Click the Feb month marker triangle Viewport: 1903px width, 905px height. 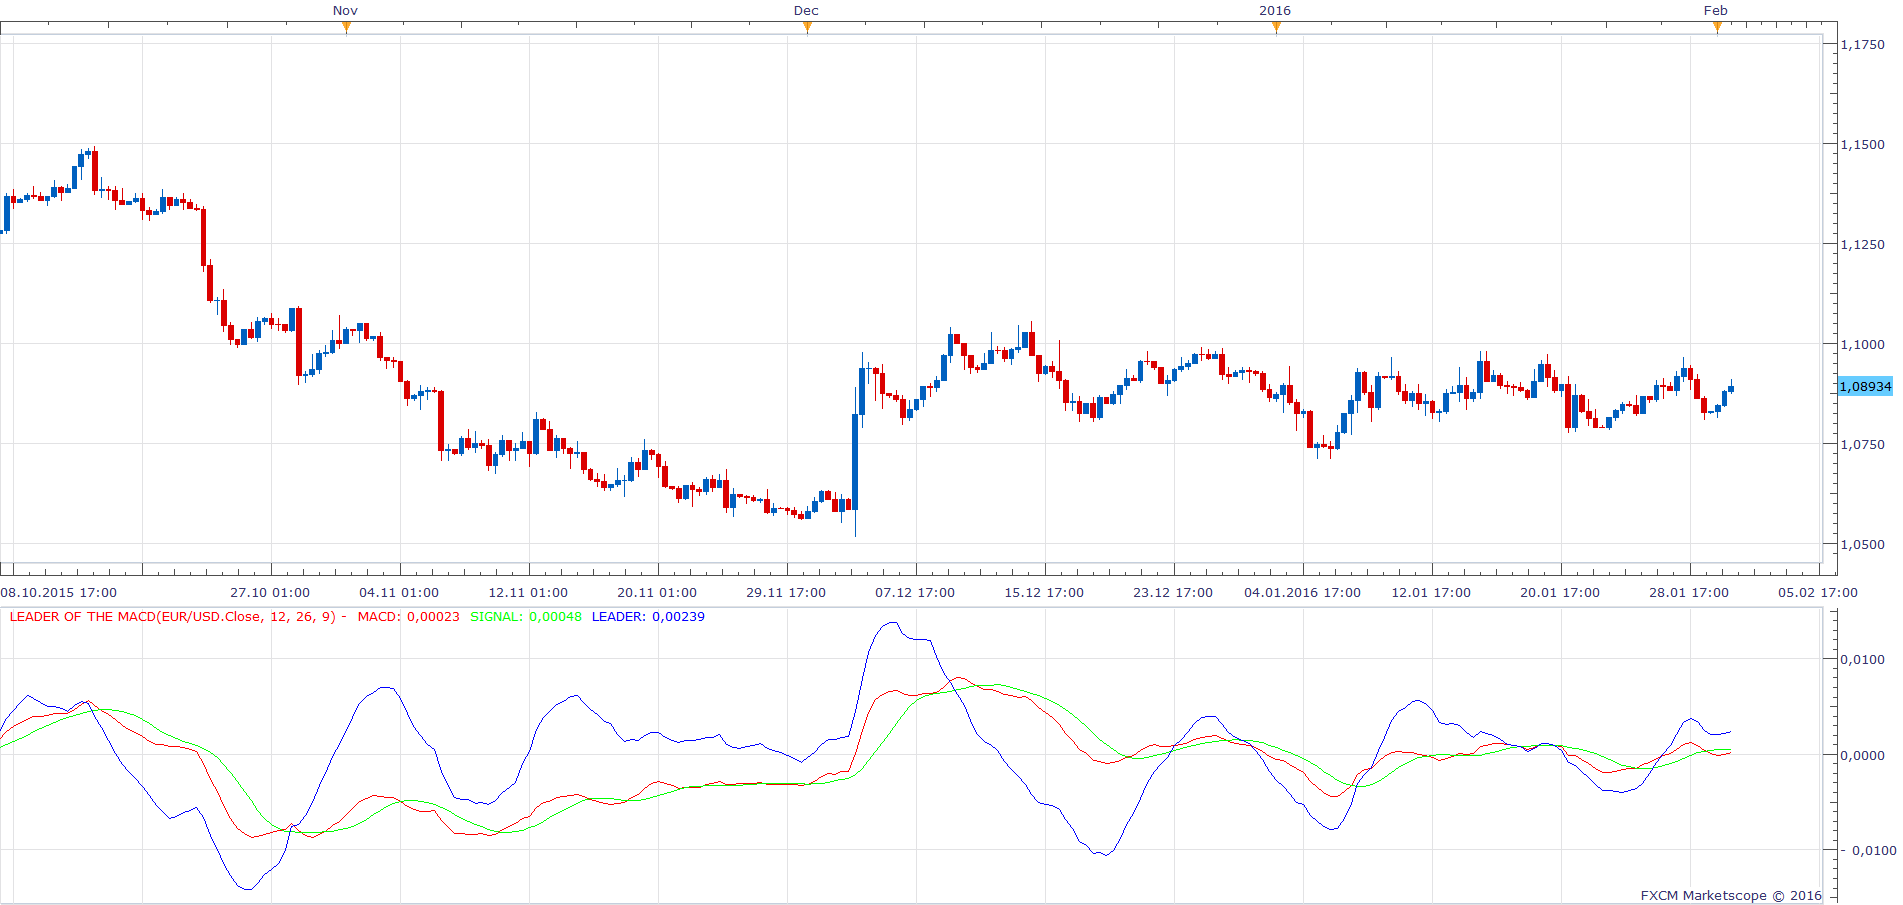pyautogui.click(x=1717, y=28)
